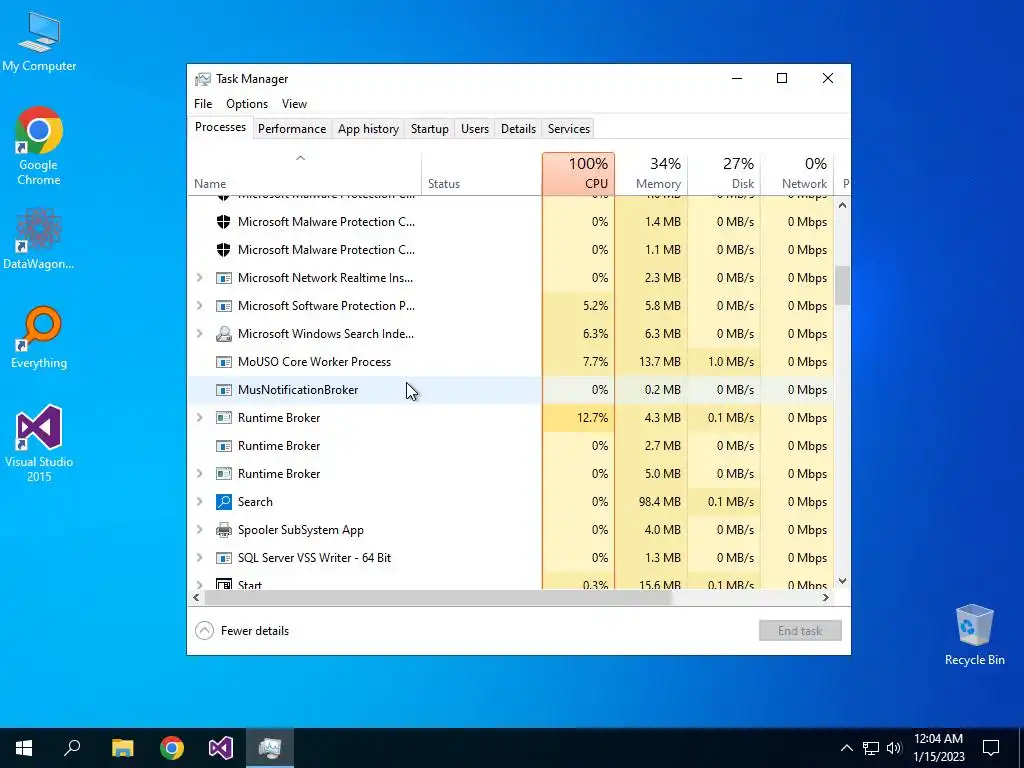Collapse view with Fewer details
The height and width of the screenshot is (768, 1024).
(x=242, y=631)
